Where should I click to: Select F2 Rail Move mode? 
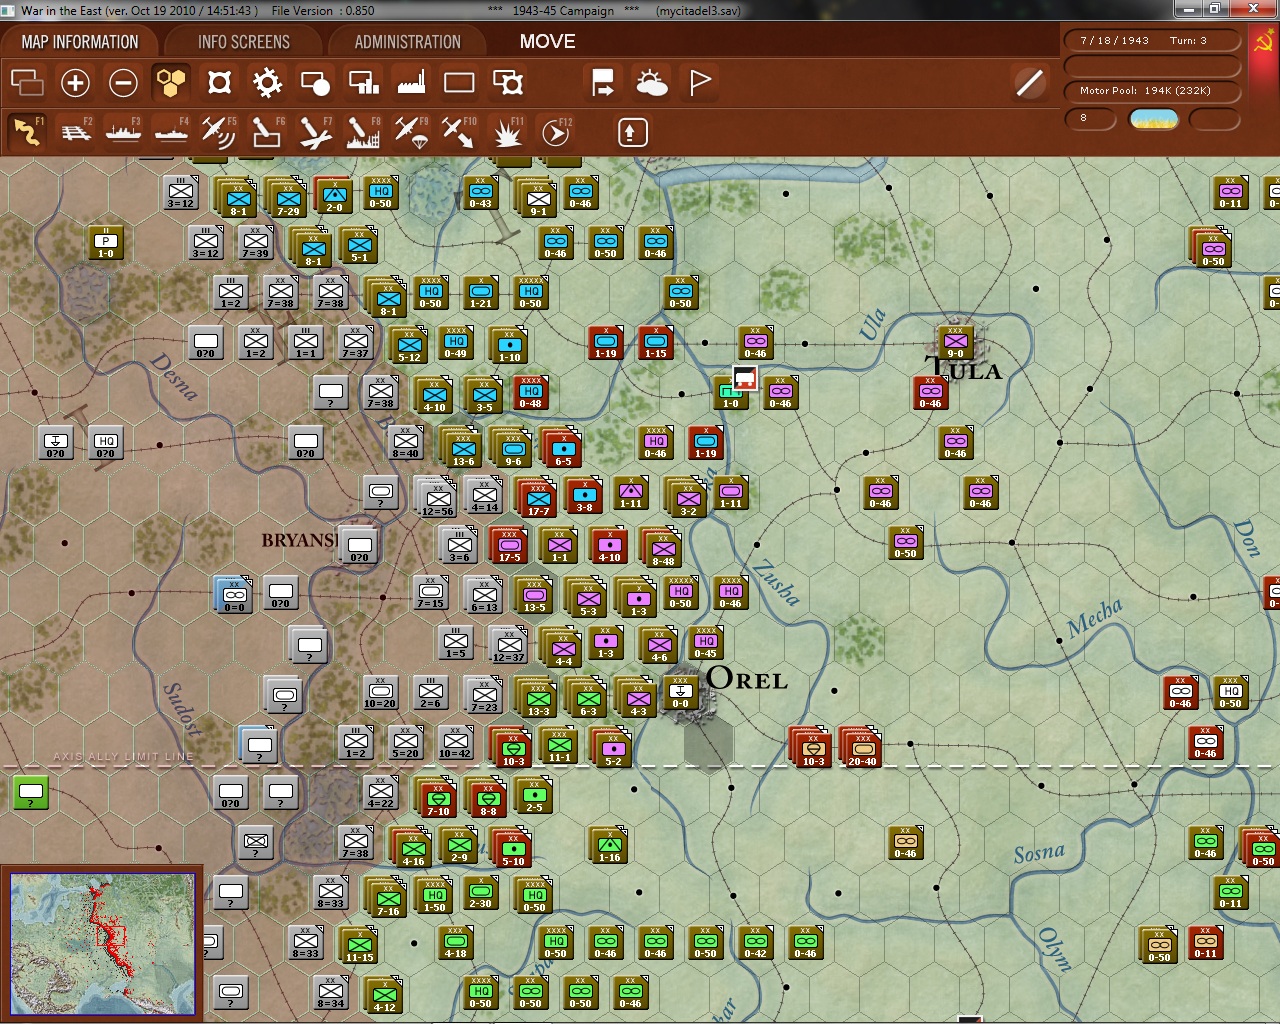[75, 132]
